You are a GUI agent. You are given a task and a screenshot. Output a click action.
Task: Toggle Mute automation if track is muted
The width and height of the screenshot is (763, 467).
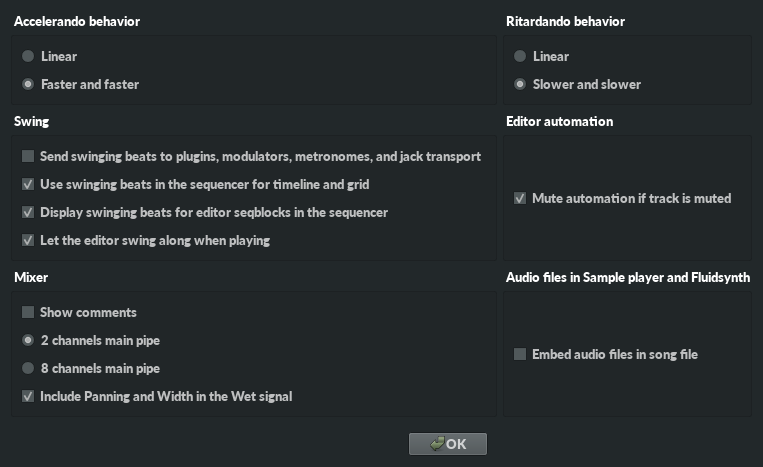pos(520,198)
